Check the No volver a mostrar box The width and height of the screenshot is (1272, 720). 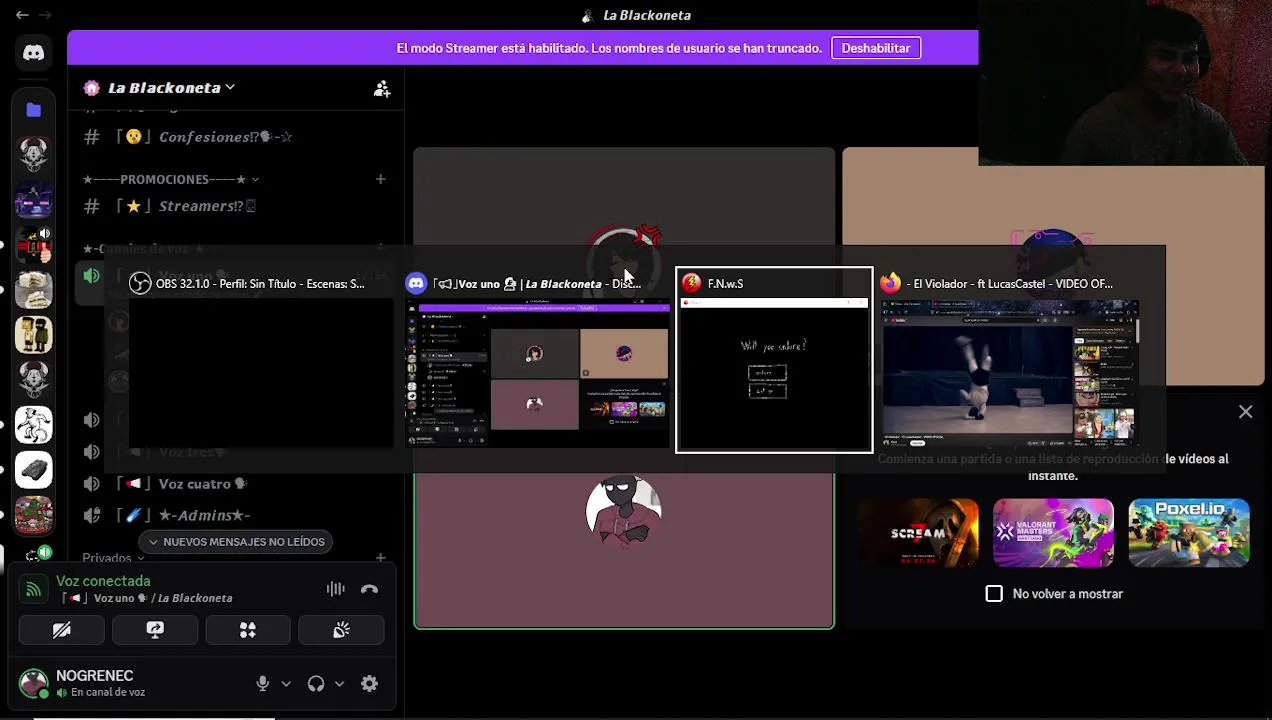pos(994,594)
